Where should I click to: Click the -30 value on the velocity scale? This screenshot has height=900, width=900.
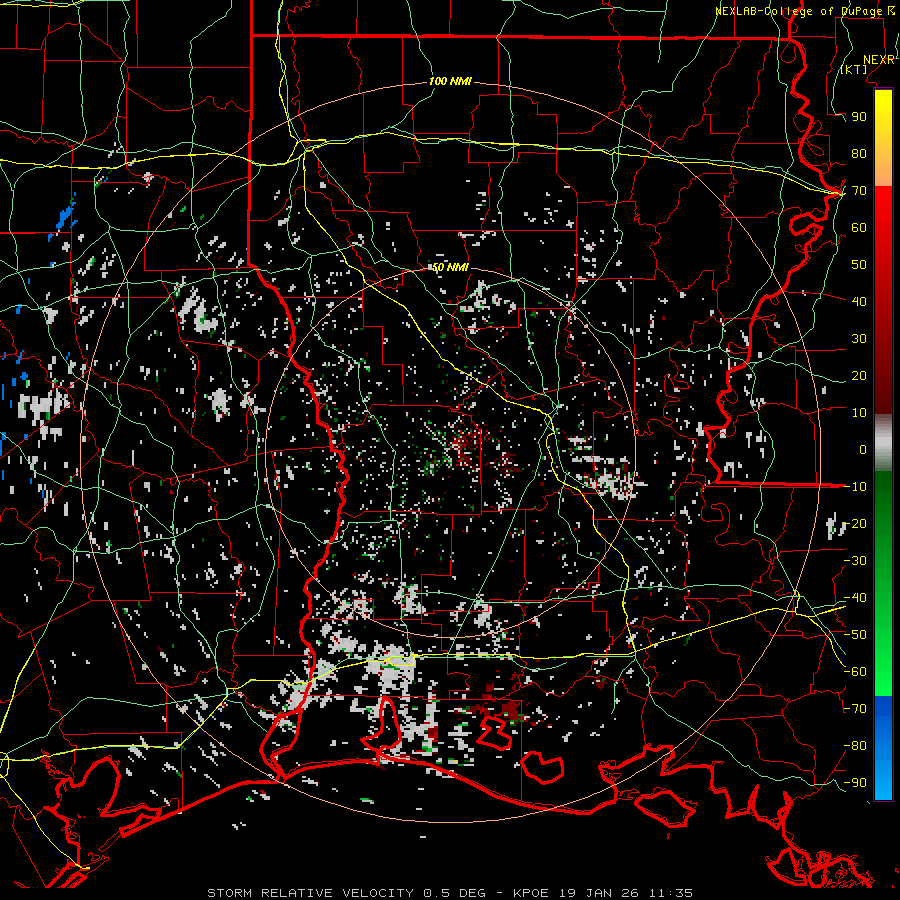[x=855, y=561]
